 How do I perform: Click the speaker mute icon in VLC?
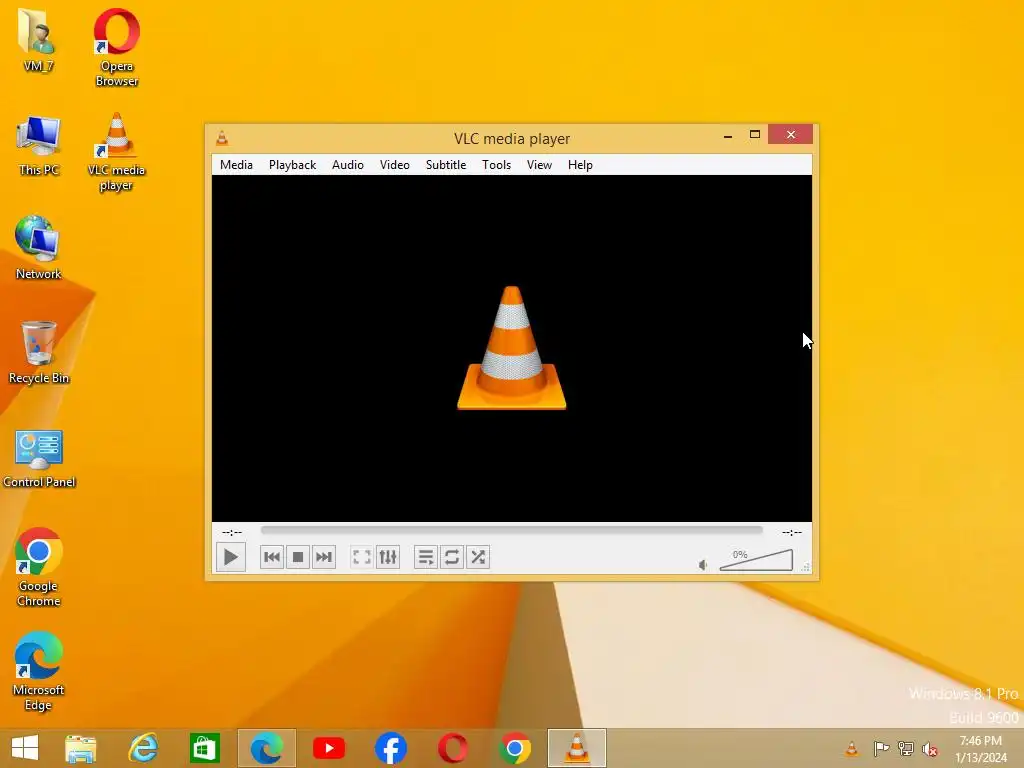click(x=703, y=565)
